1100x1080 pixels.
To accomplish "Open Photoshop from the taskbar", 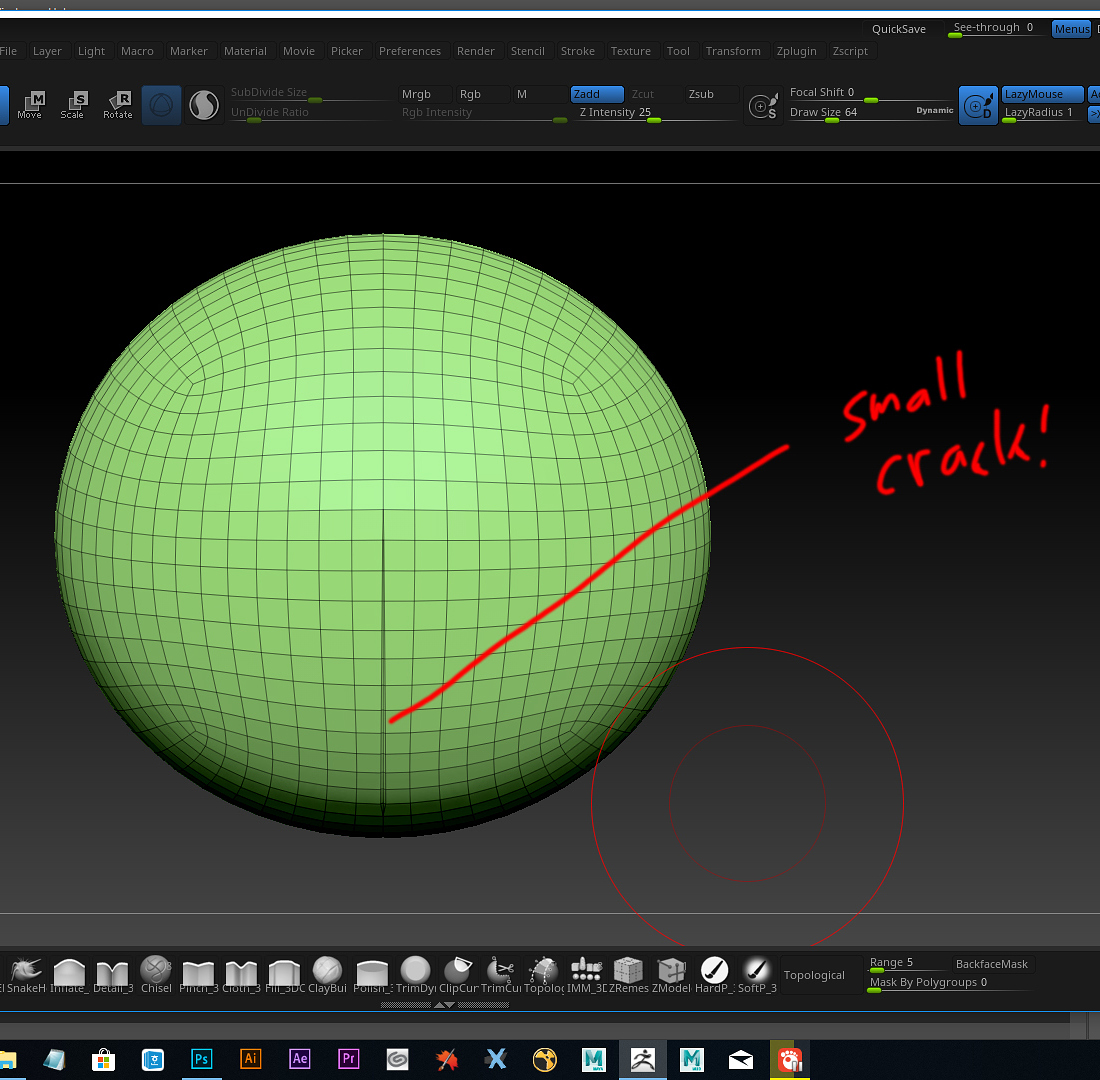I will click(x=201, y=1059).
